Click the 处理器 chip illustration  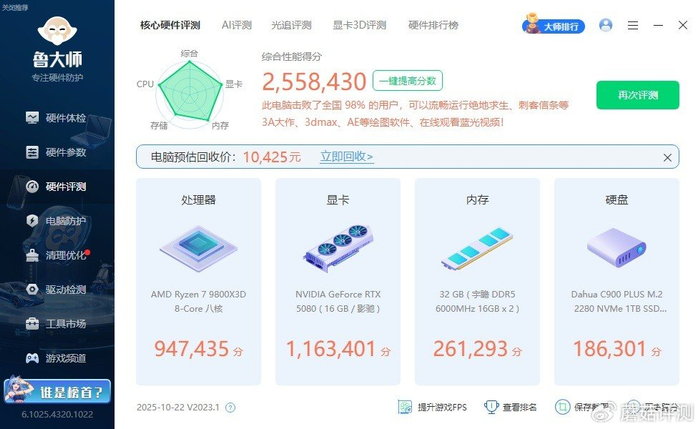coord(198,248)
